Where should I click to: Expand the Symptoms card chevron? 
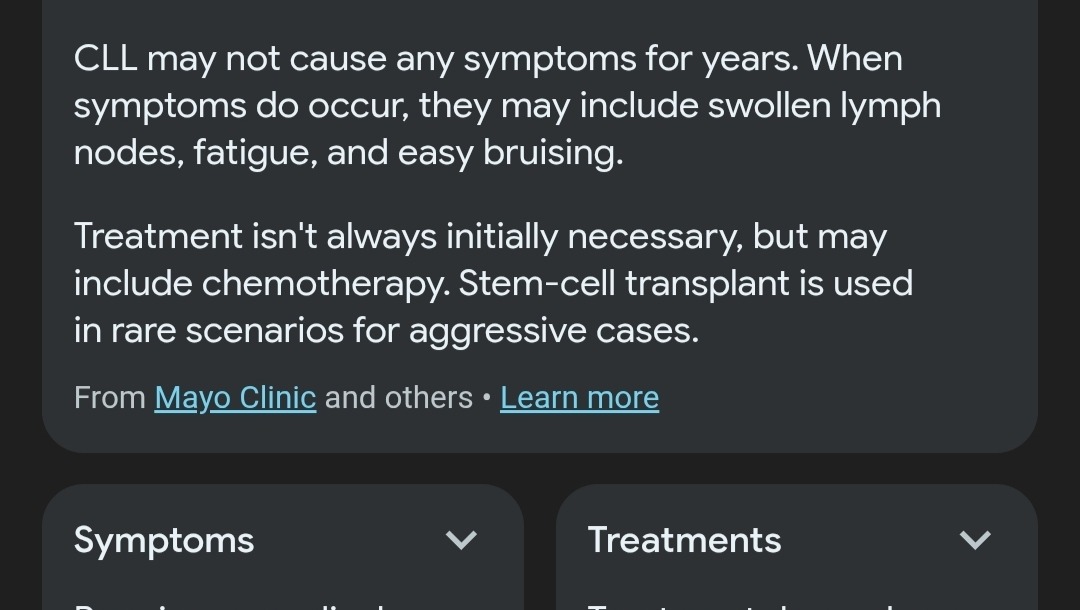461,540
